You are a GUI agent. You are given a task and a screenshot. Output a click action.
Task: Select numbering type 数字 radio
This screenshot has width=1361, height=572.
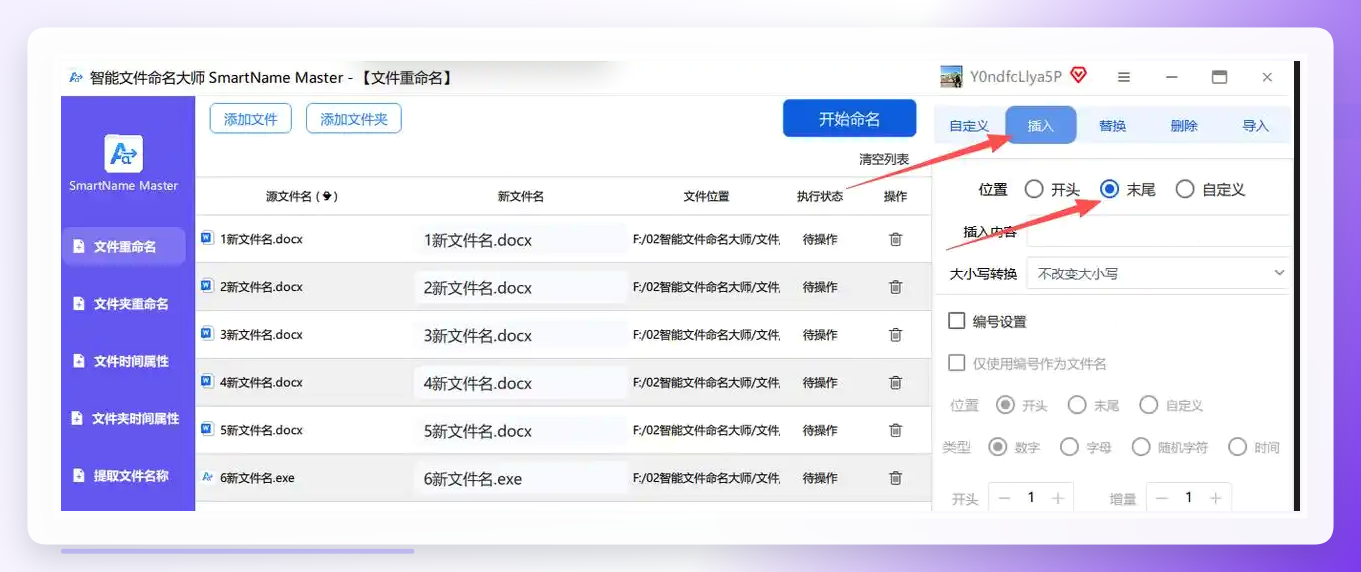(x=998, y=447)
